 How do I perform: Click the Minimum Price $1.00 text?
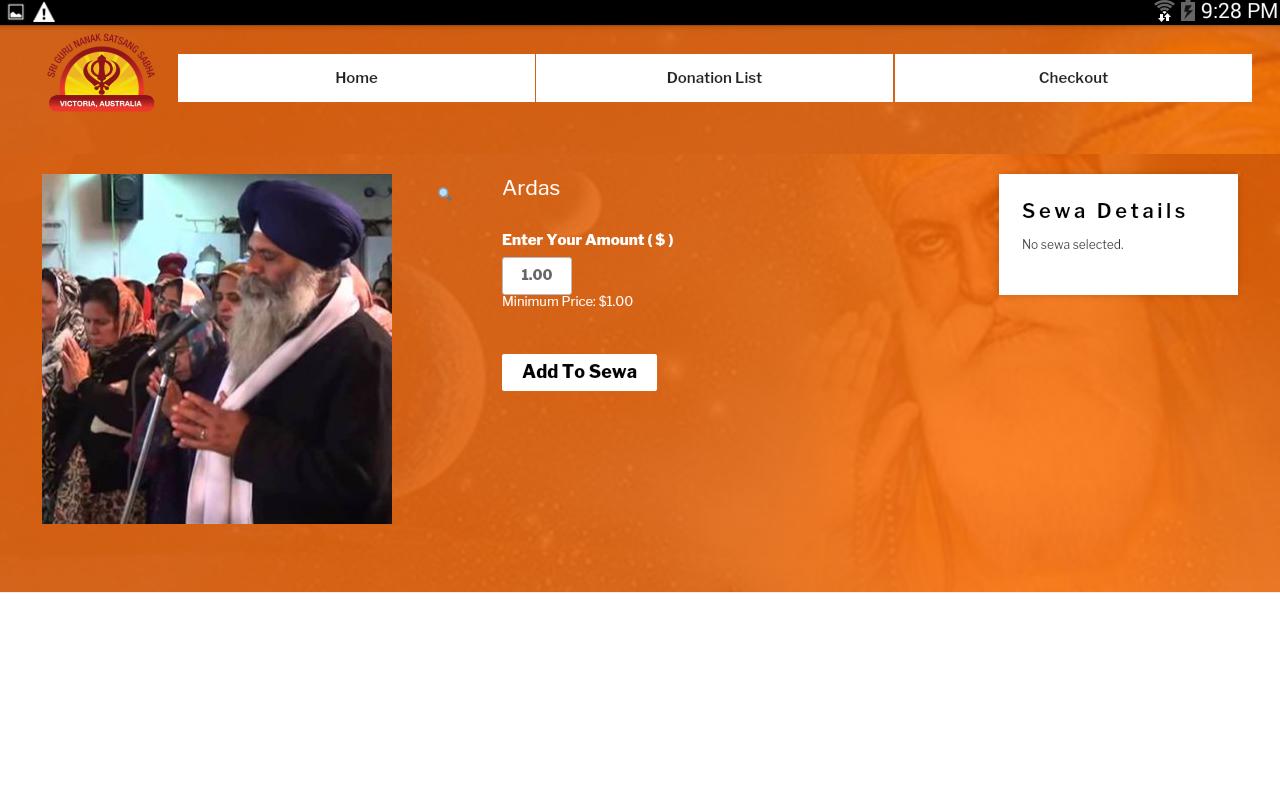point(567,301)
